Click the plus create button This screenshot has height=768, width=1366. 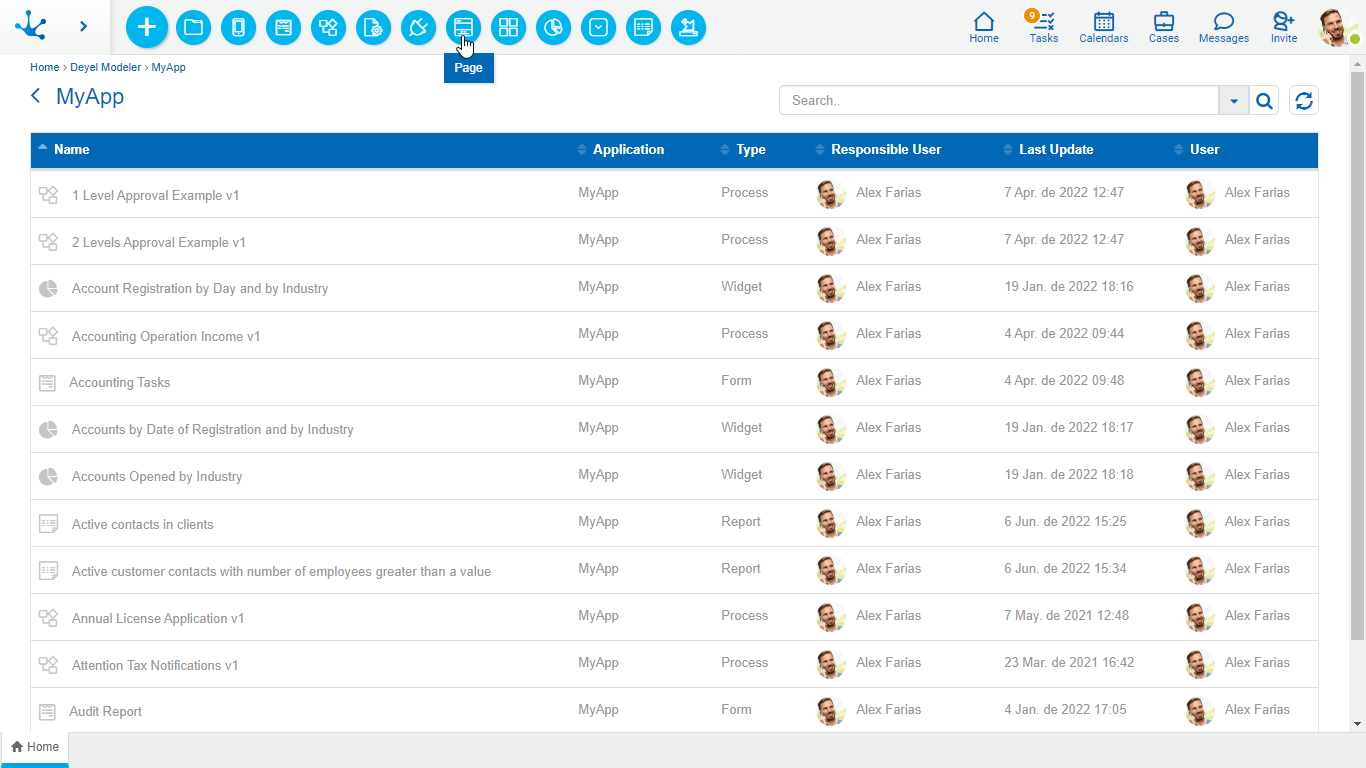147,27
